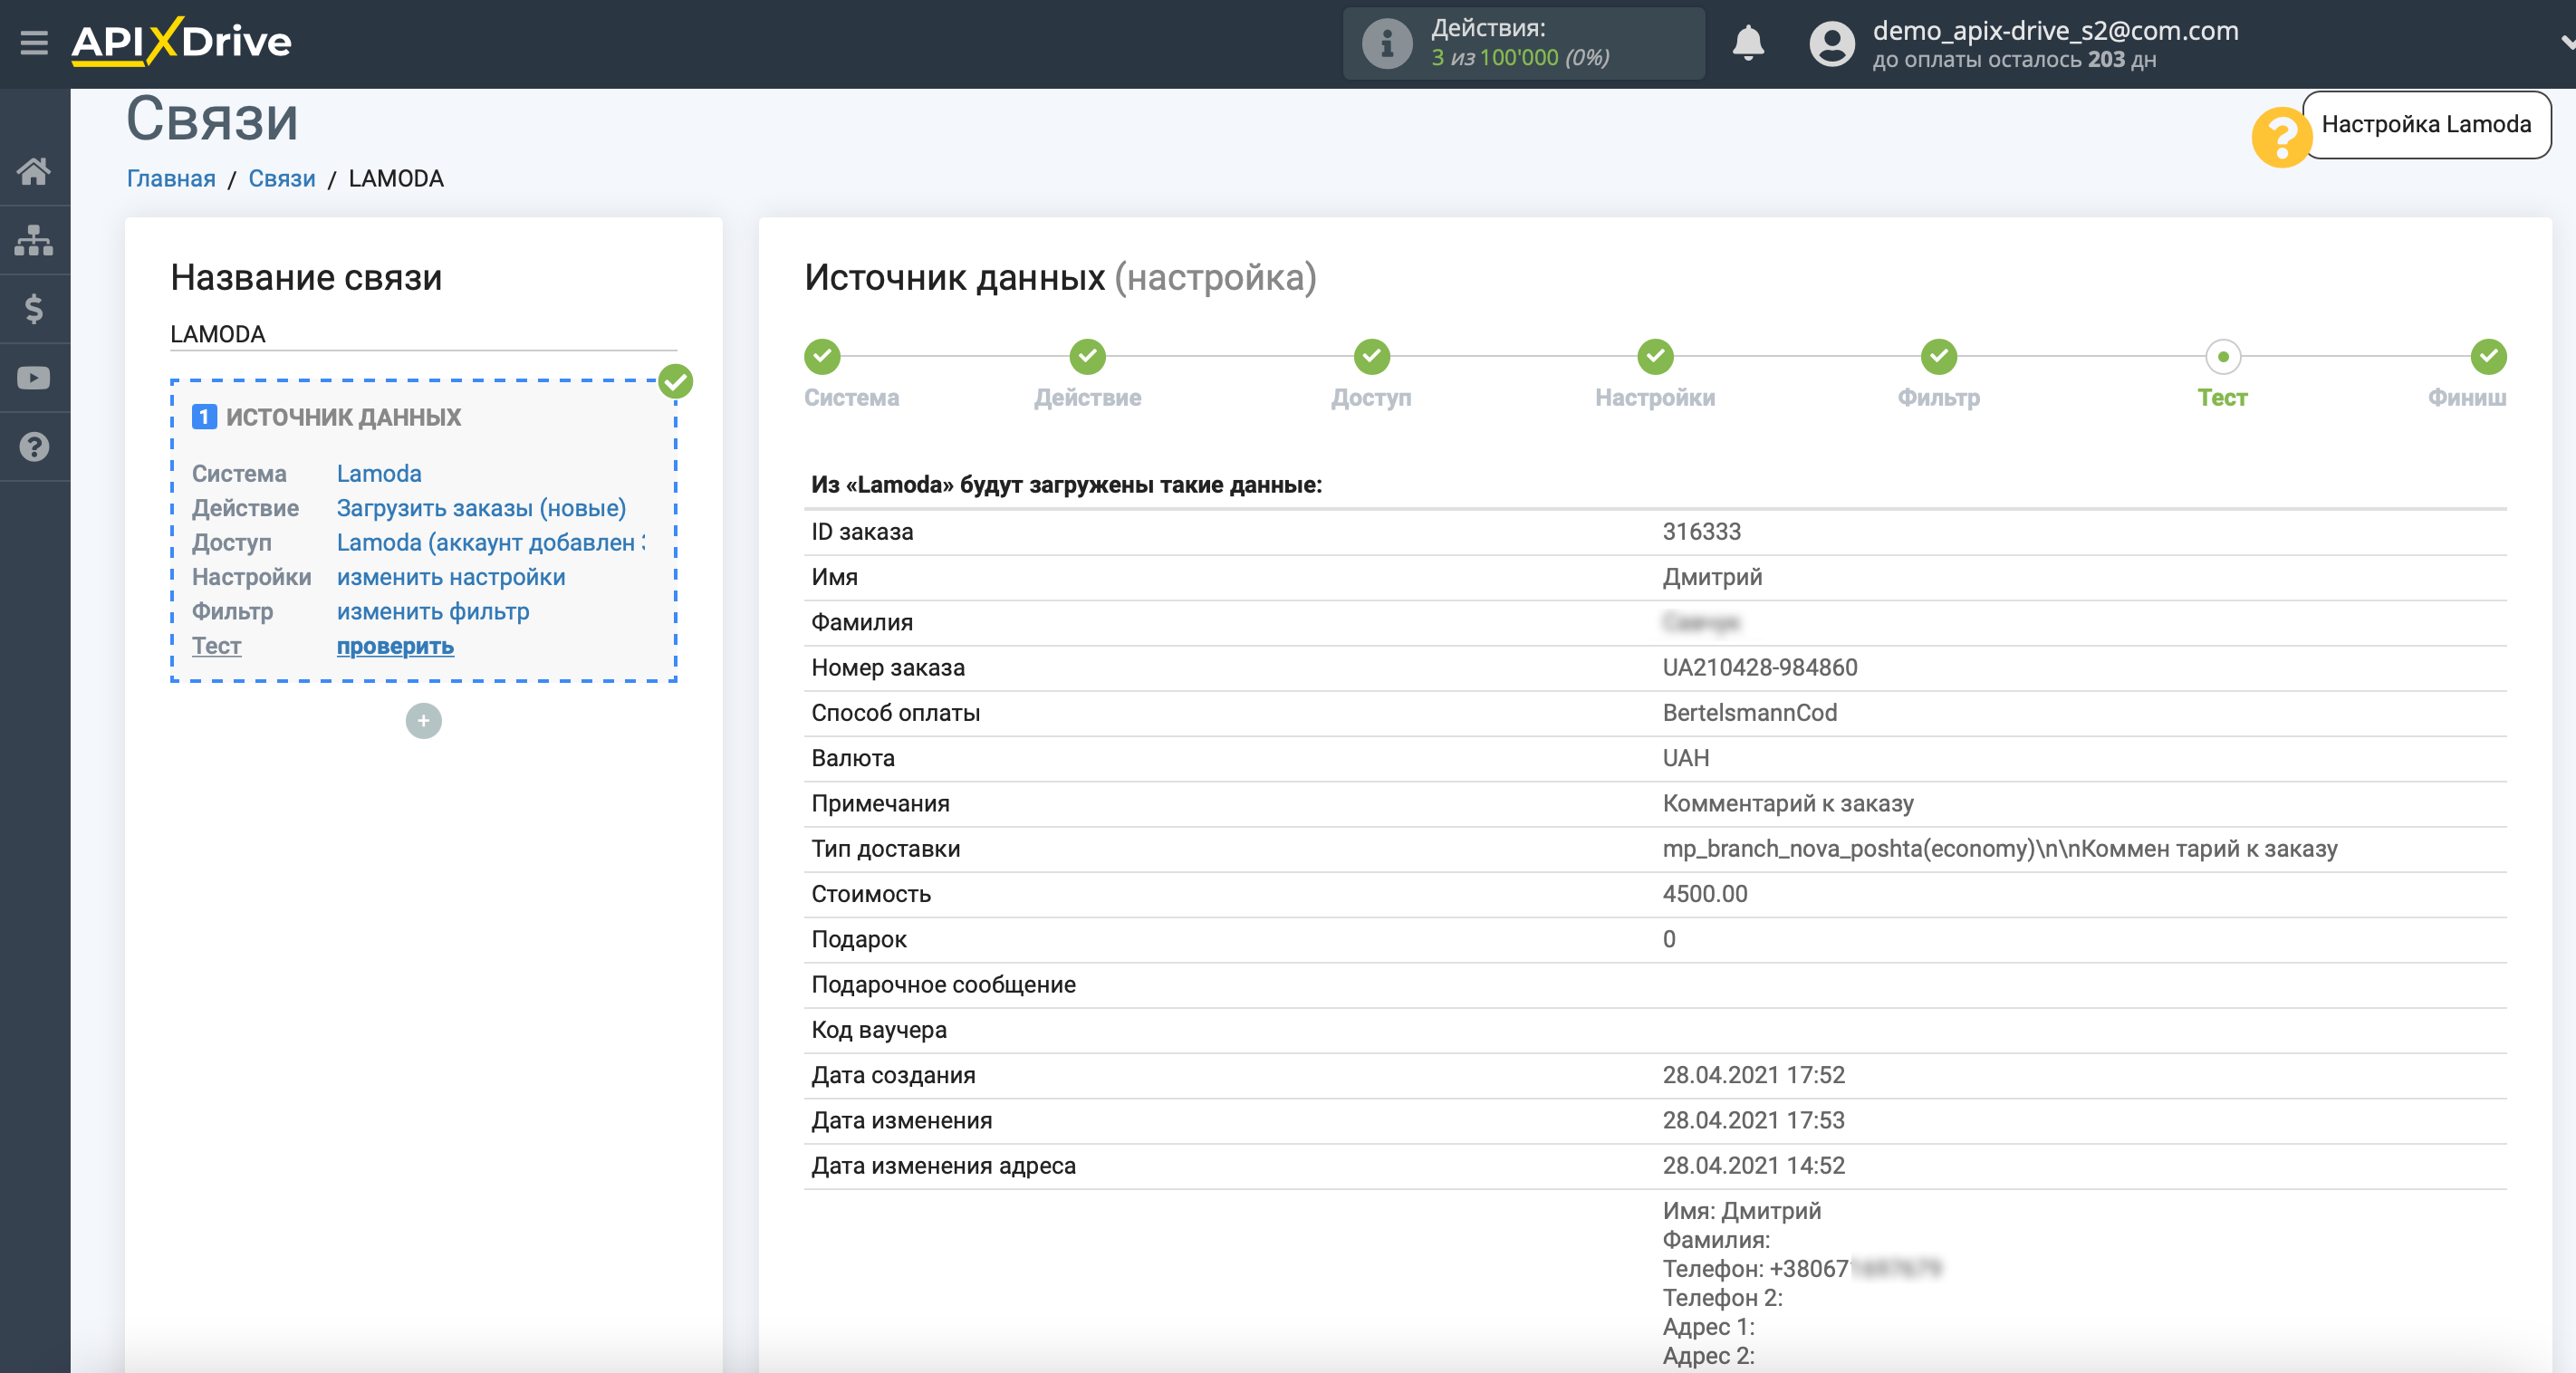Click the user avatar icon
2576x1373 pixels.
tap(1832, 44)
